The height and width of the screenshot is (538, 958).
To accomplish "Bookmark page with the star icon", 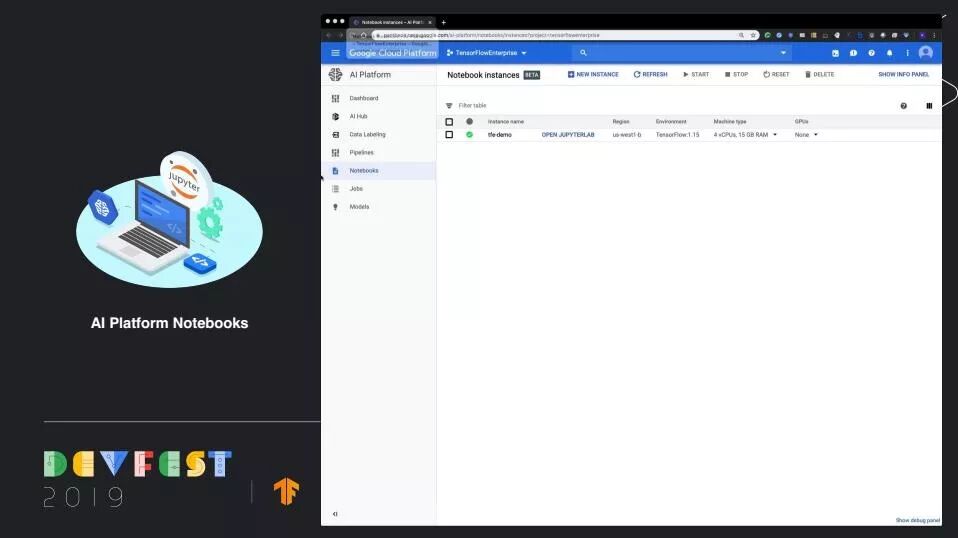I will (753, 35).
